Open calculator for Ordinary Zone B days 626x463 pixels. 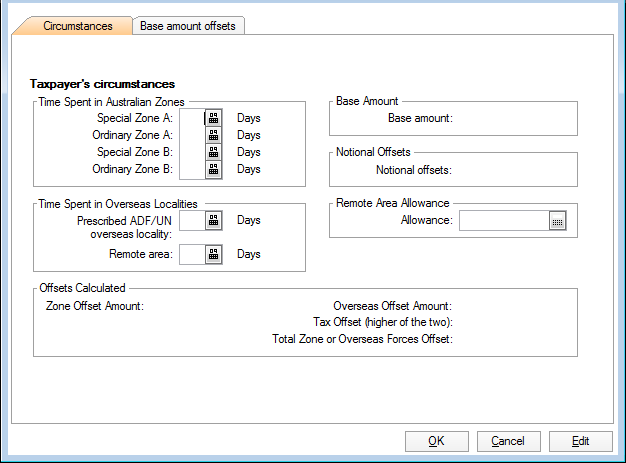click(x=213, y=170)
